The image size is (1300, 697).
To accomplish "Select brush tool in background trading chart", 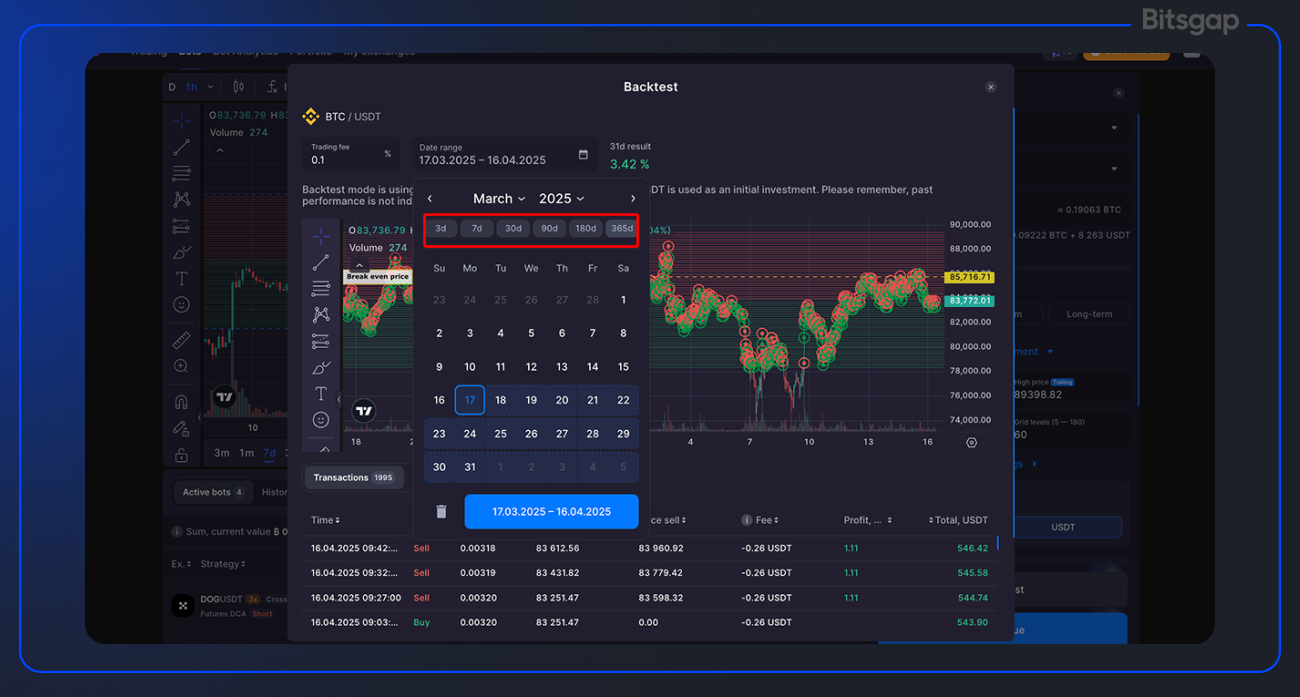I will [x=181, y=252].
